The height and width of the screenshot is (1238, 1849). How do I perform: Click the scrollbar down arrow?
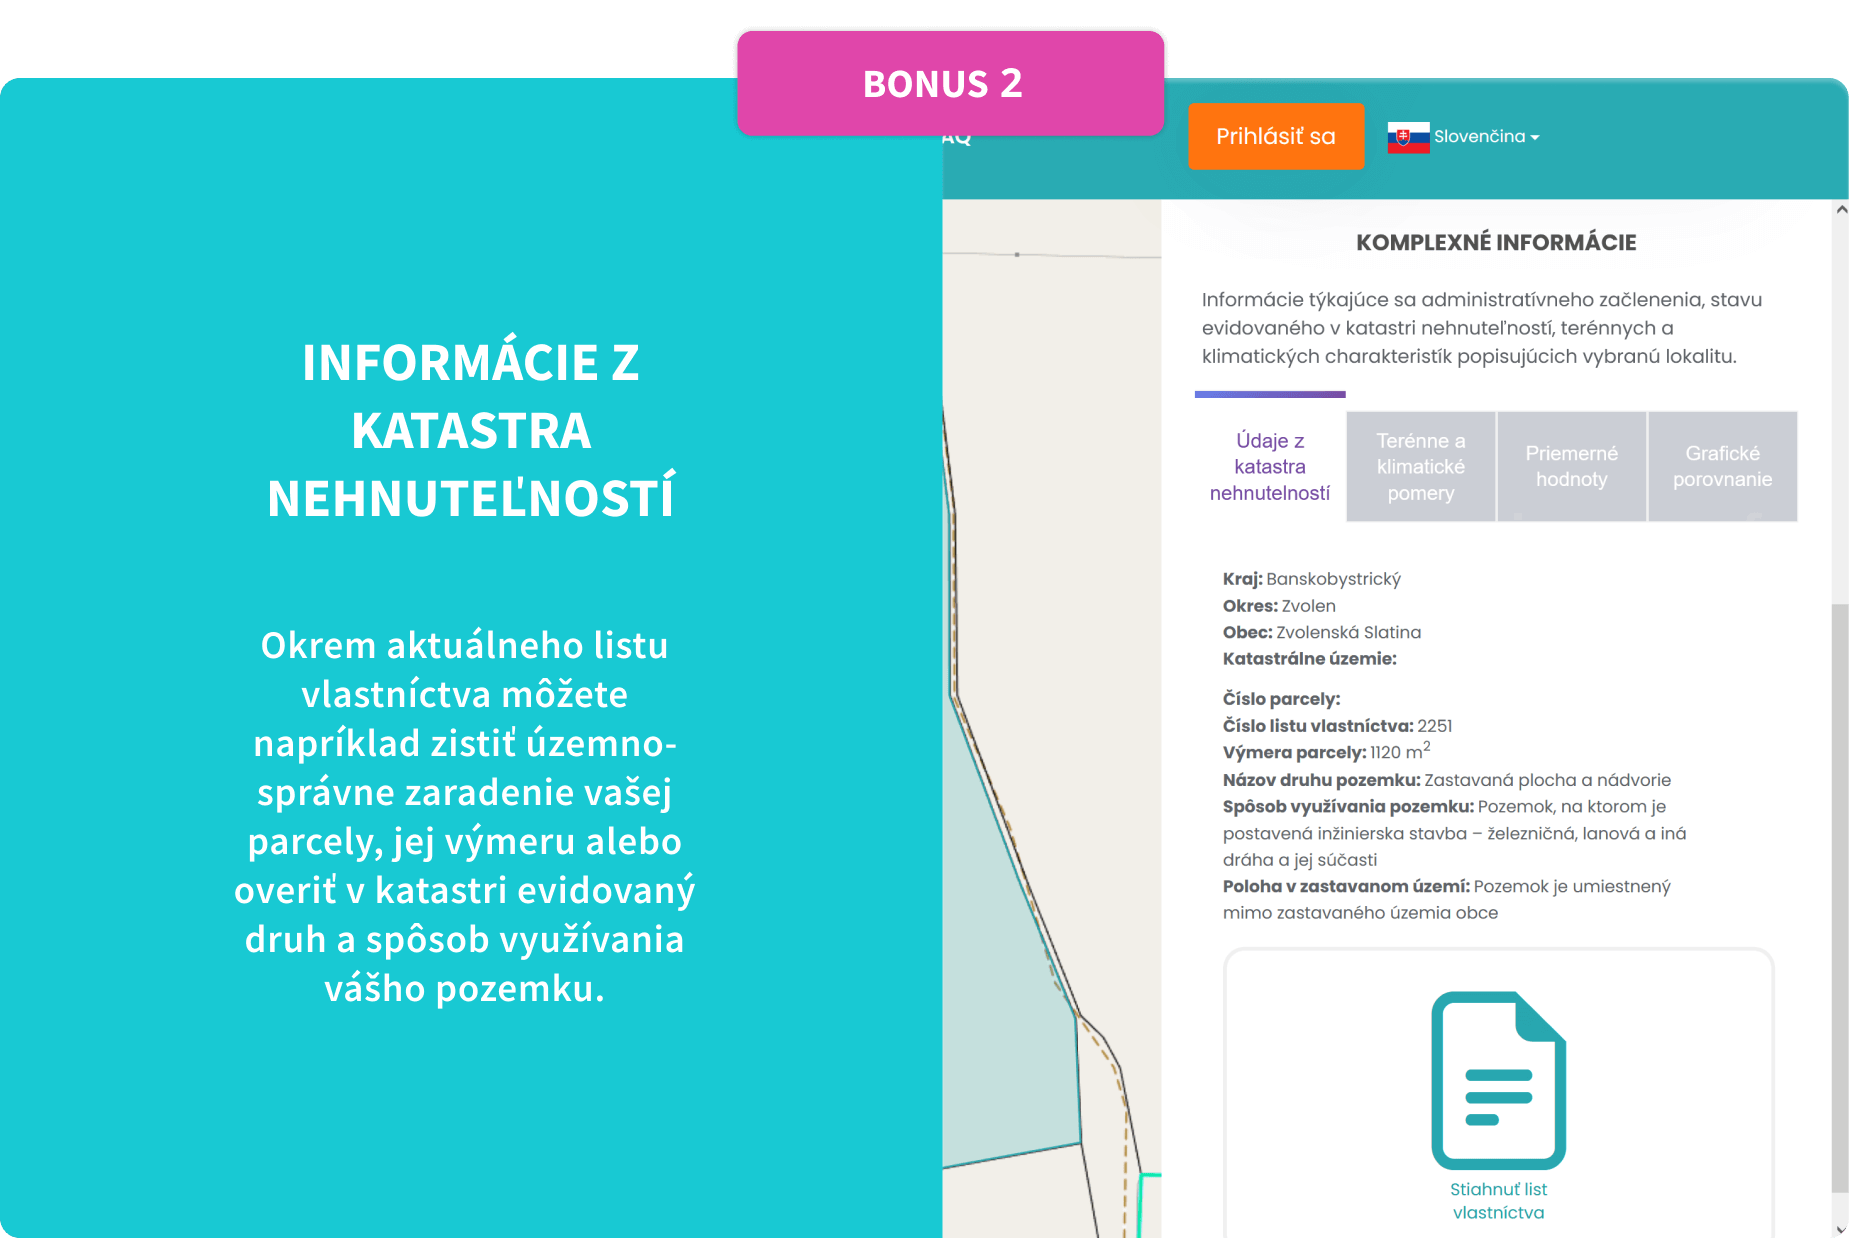point(1840,1229)
